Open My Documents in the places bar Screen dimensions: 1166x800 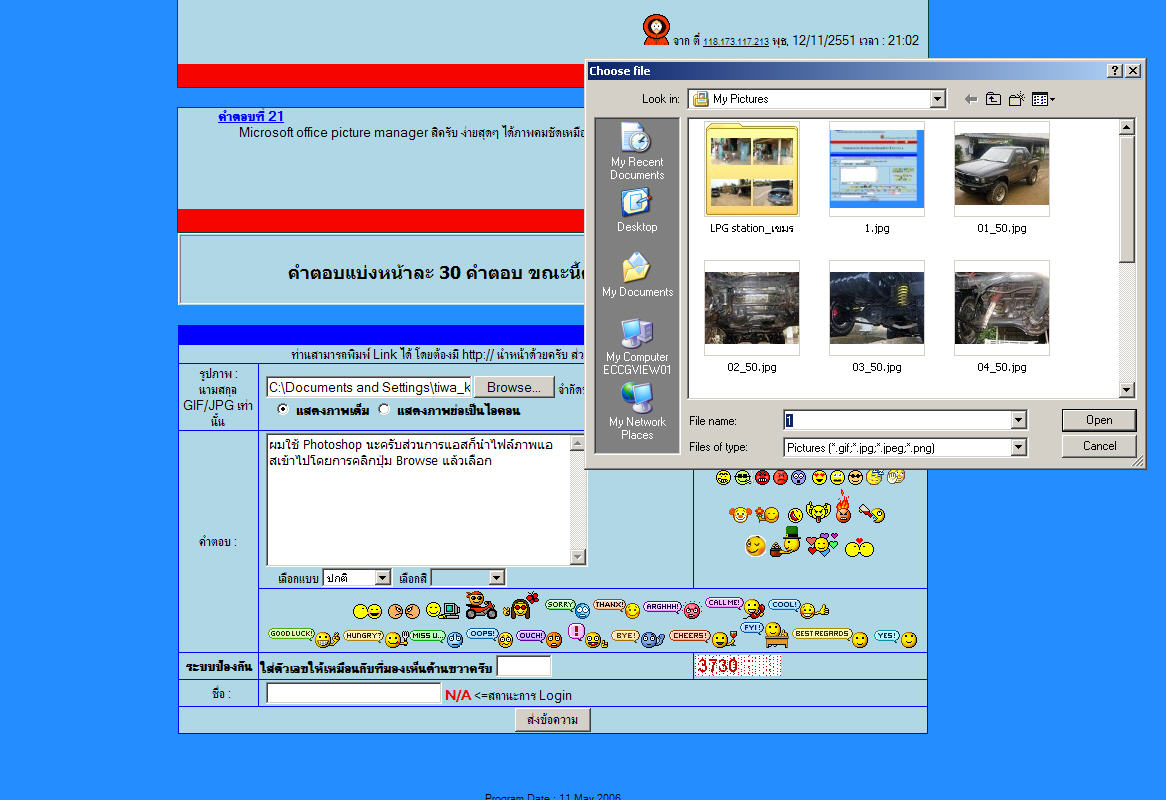637,275
